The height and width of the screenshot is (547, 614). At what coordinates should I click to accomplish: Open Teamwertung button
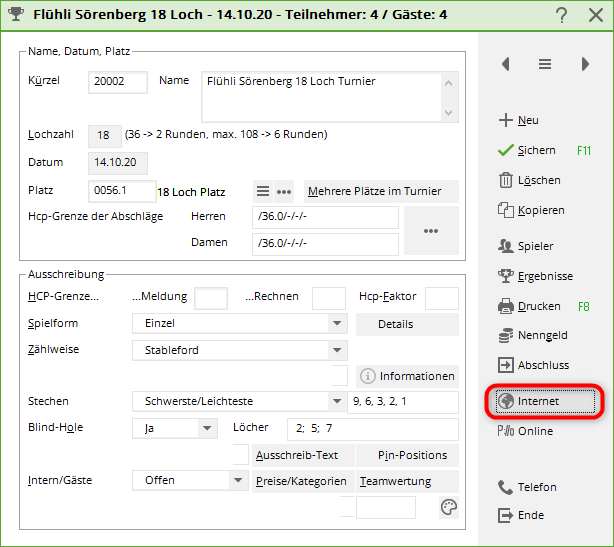coord(407,481)
